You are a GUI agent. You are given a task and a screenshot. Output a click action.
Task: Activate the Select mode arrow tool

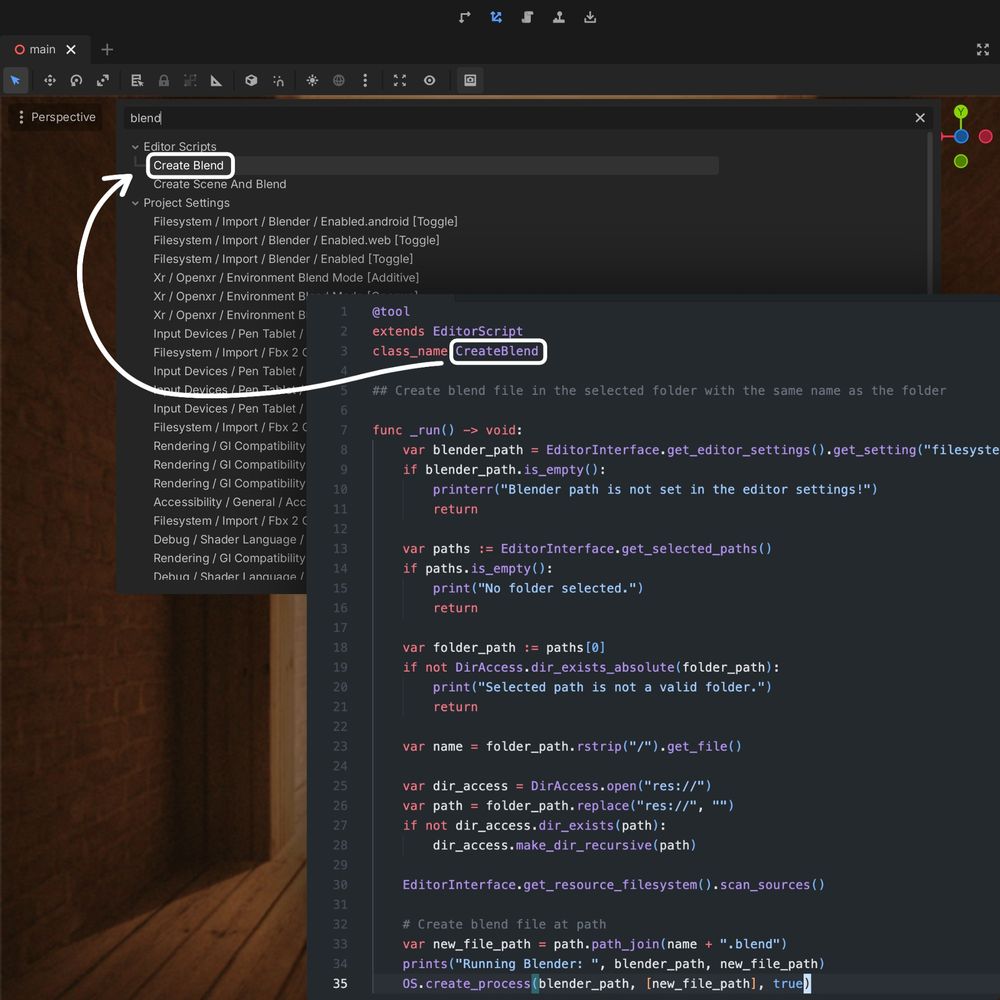pos(15,80)
